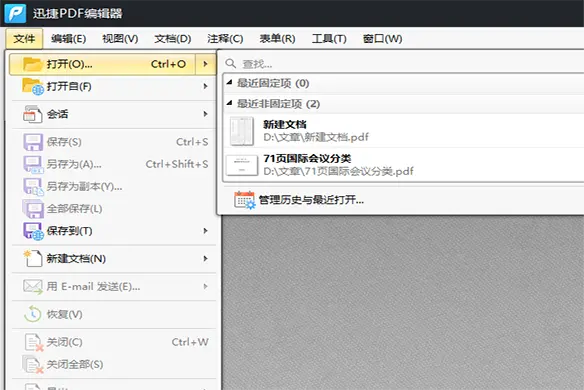Click the magnifier icon in search box
584x390 pixels.
(231, 64)
